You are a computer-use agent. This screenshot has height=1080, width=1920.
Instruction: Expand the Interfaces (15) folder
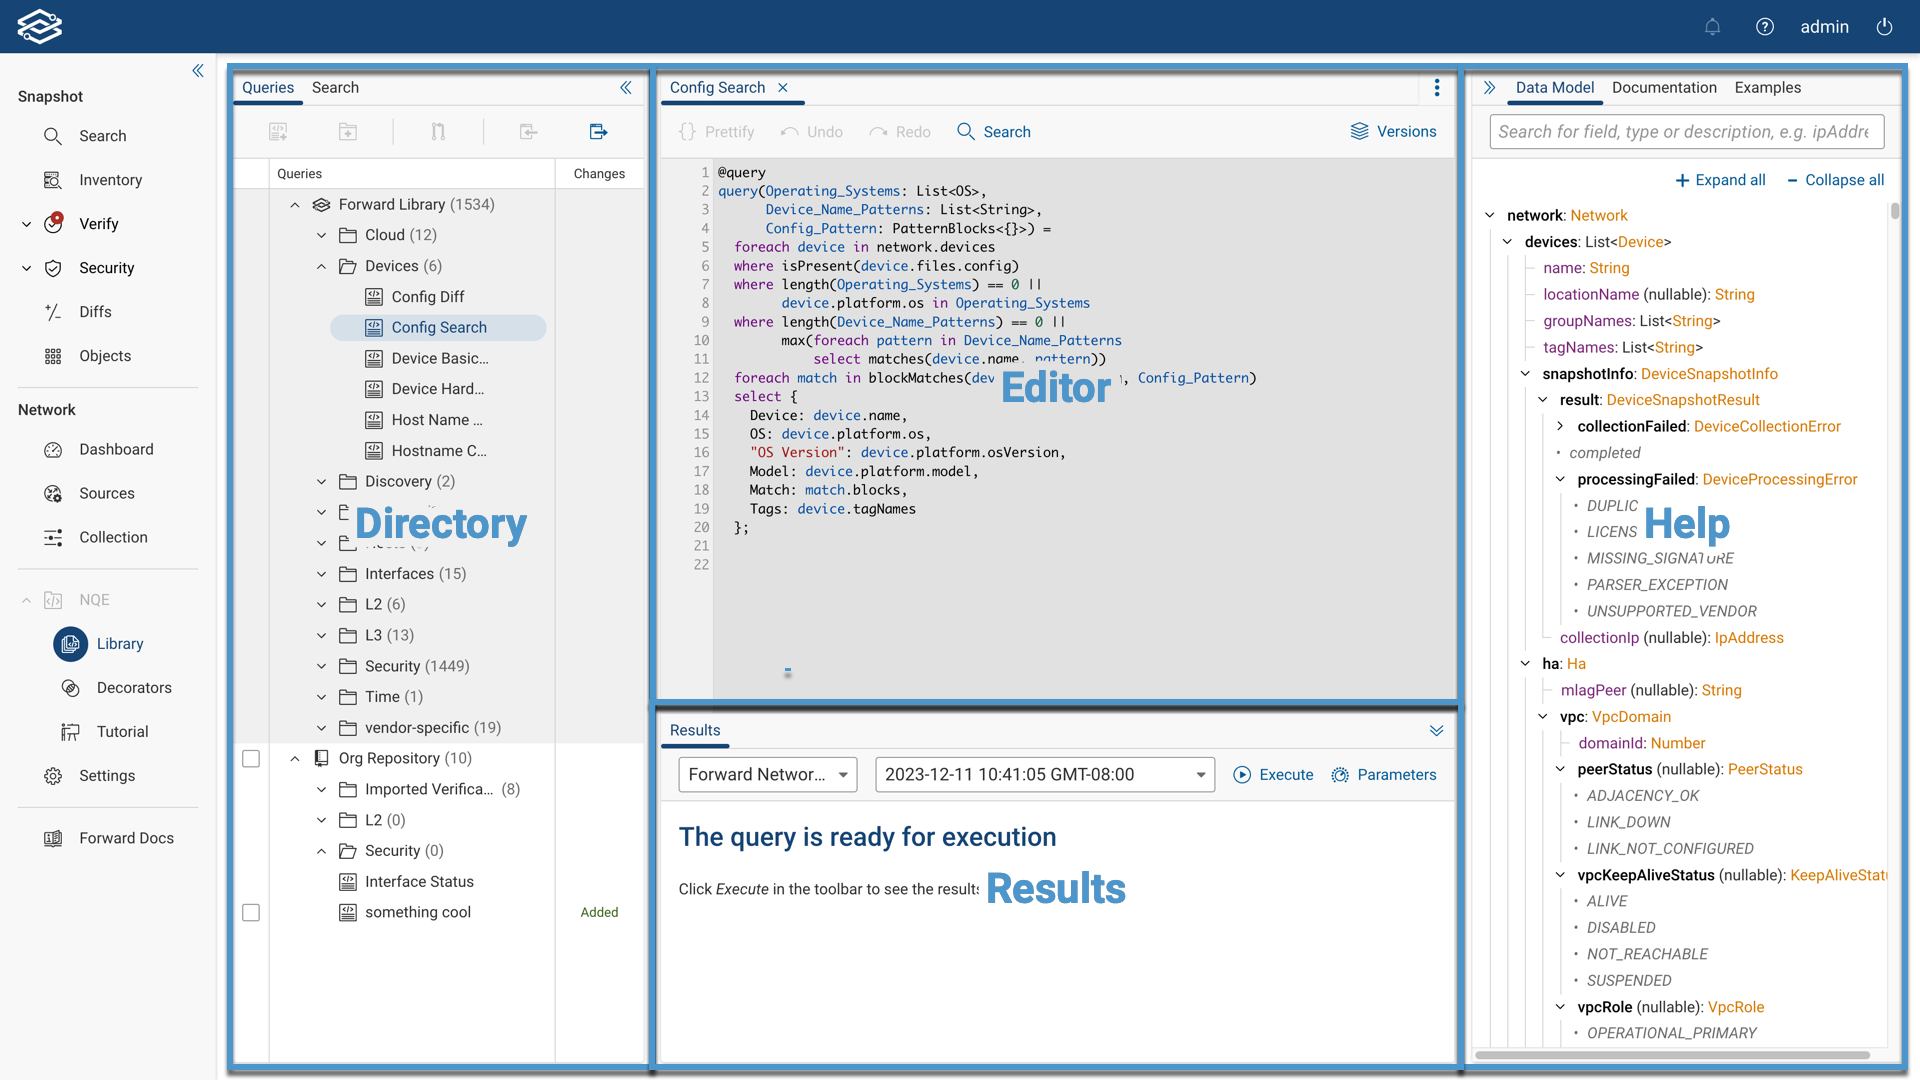(322, 574)
